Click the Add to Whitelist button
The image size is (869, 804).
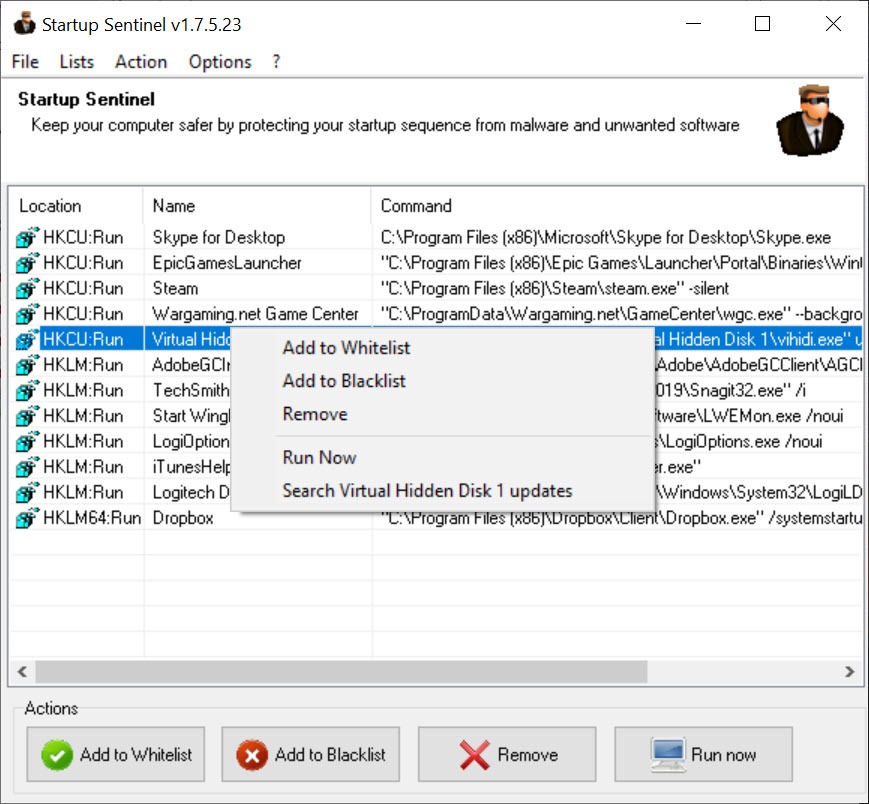[x=116, y=754]
